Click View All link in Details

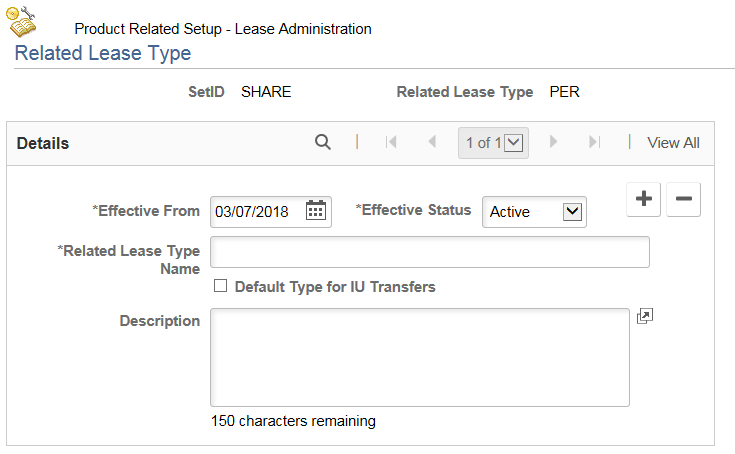point(673,143)
